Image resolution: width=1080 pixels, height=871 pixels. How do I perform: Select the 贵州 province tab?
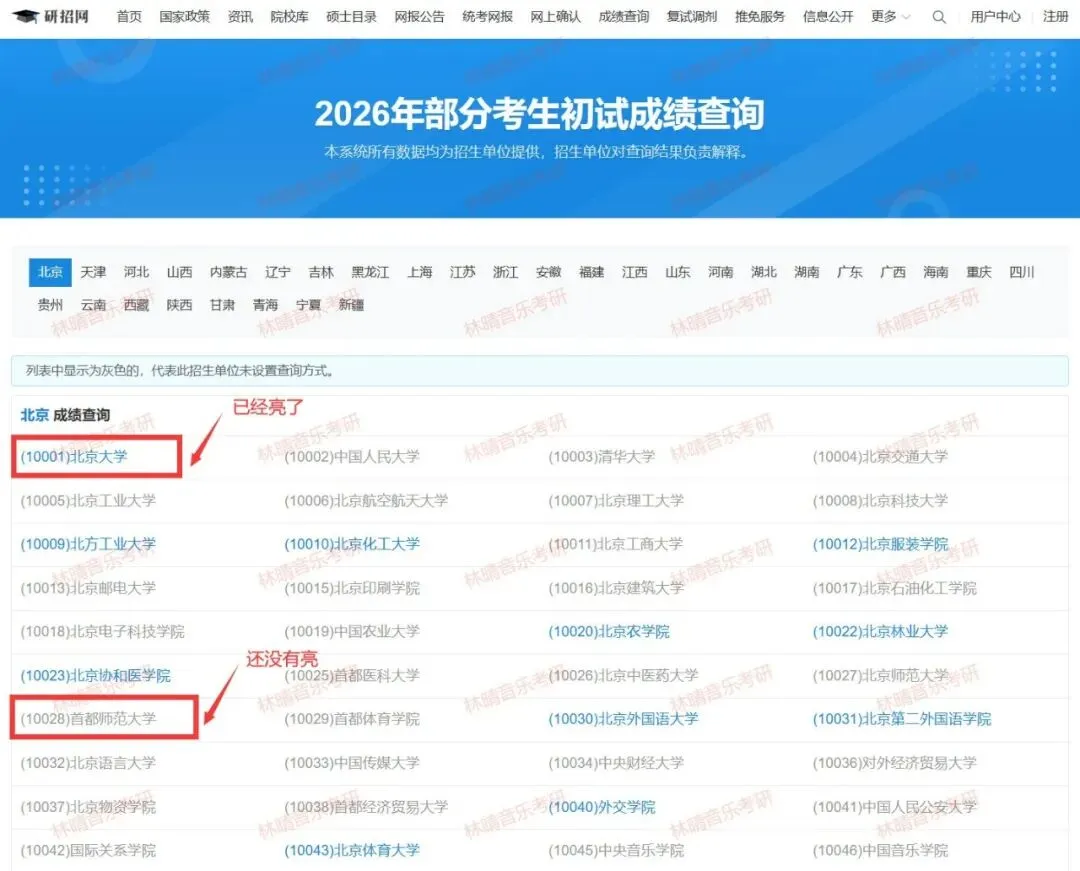coord(50,304)
